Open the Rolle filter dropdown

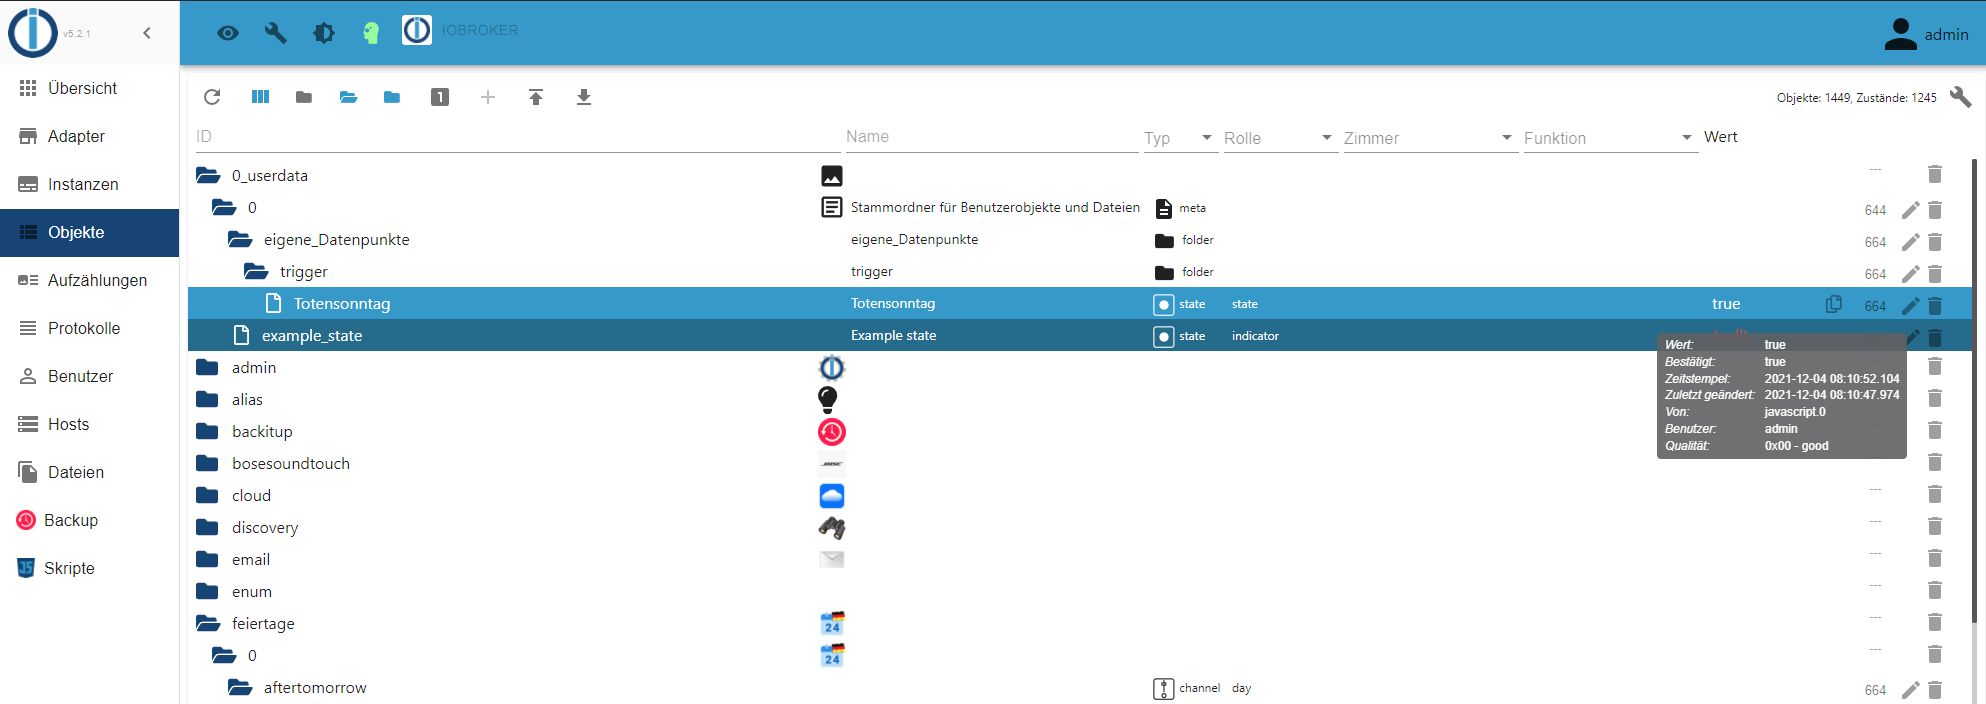click(x=1280, y=138)
